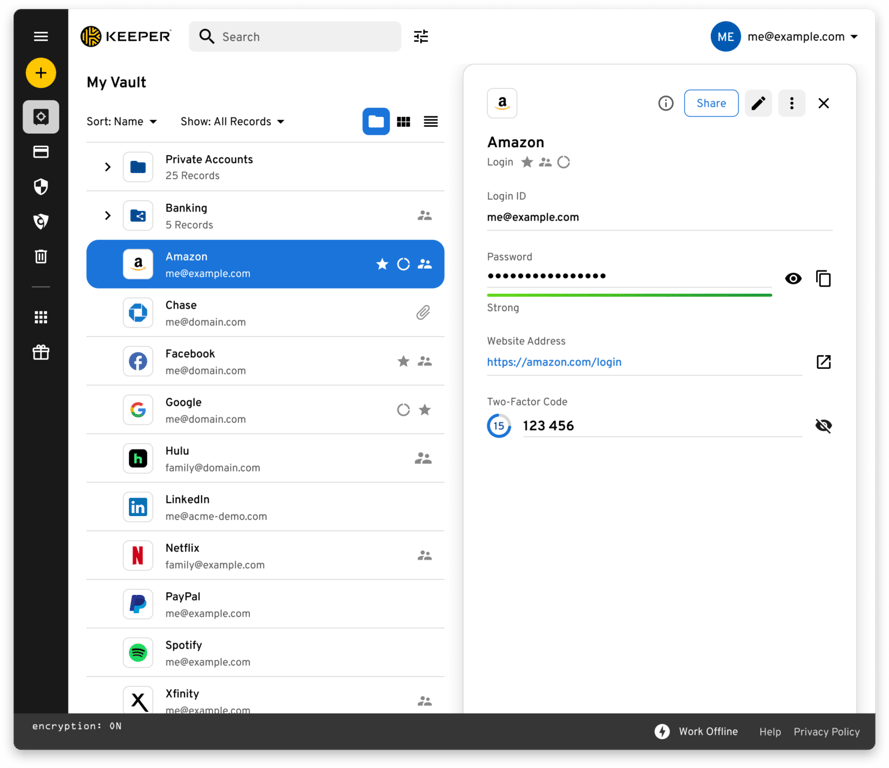The width and height of the screenshot is (889, 768).
Task: Open the apps grid icon in the sidebar
Action: coord(41,317)
